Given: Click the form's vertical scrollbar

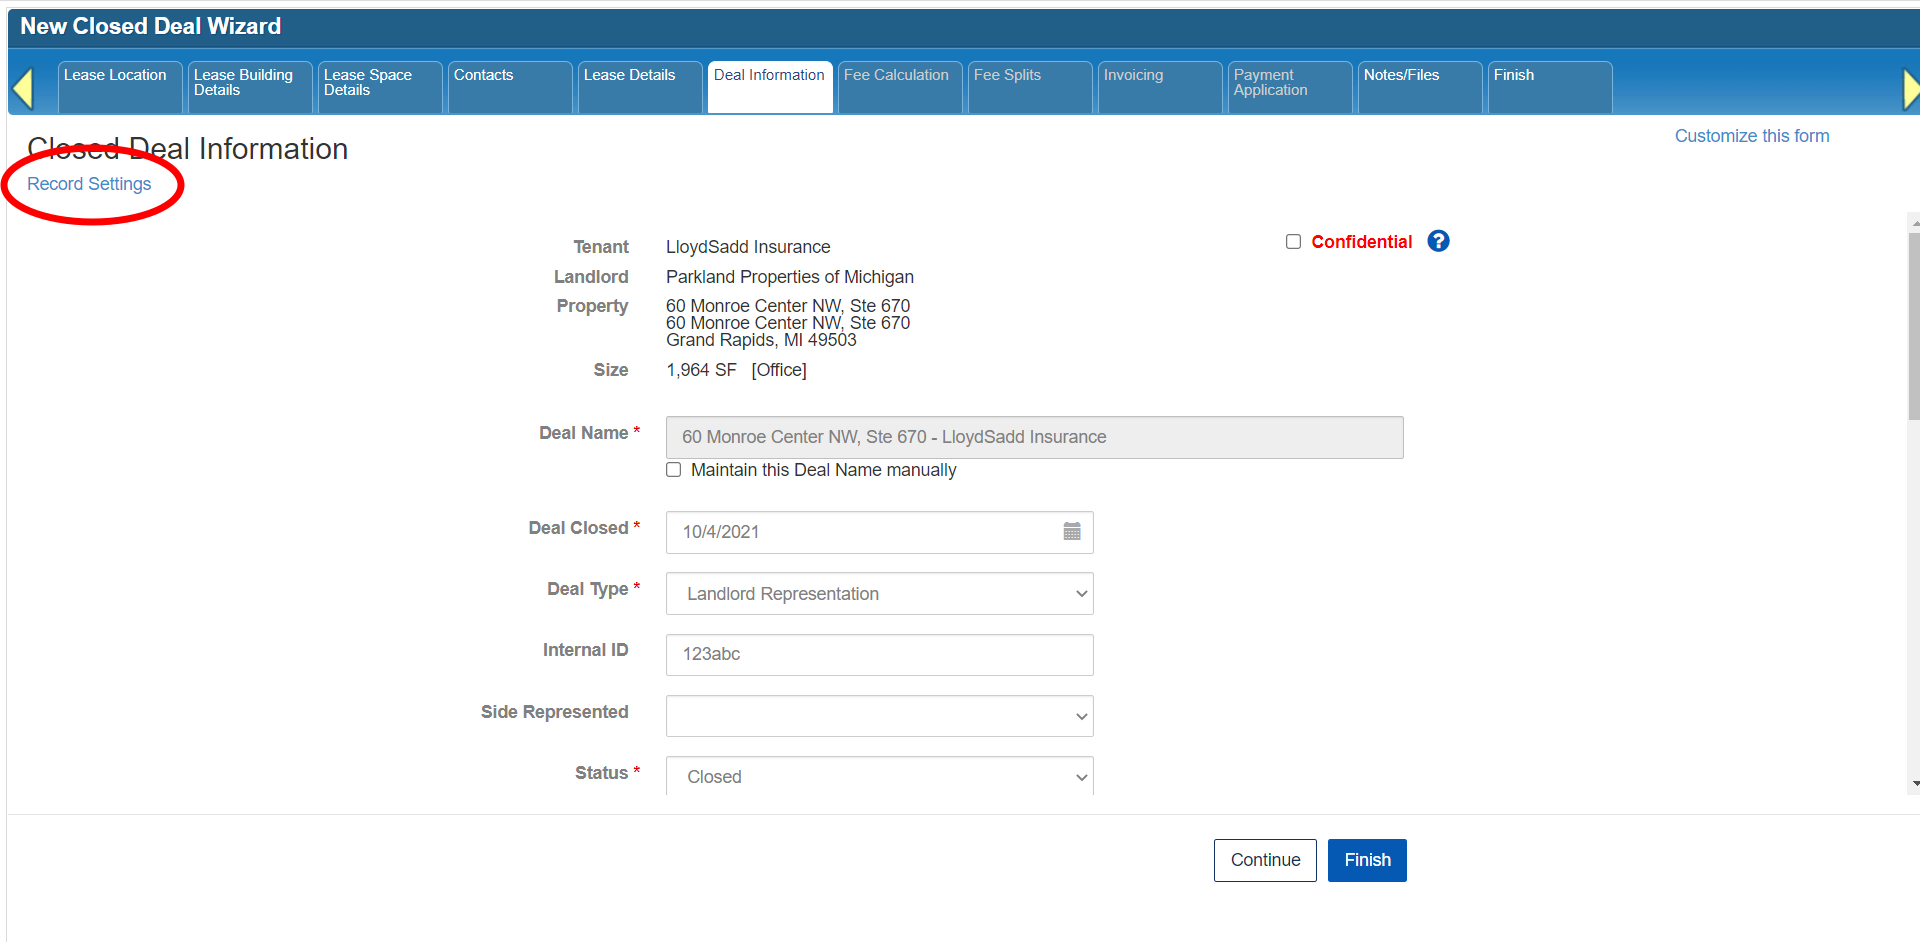Looking at the screenshot, I should (x=1913, y=330).
